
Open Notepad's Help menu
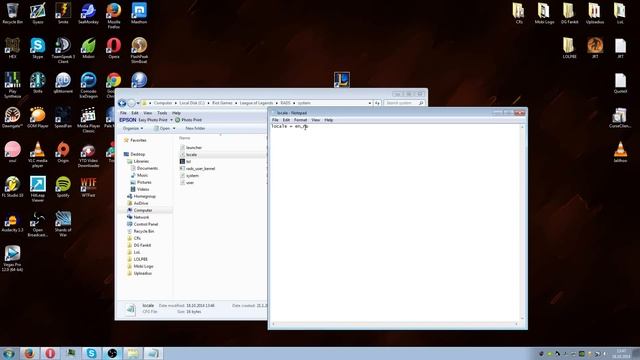coord(329,120)
